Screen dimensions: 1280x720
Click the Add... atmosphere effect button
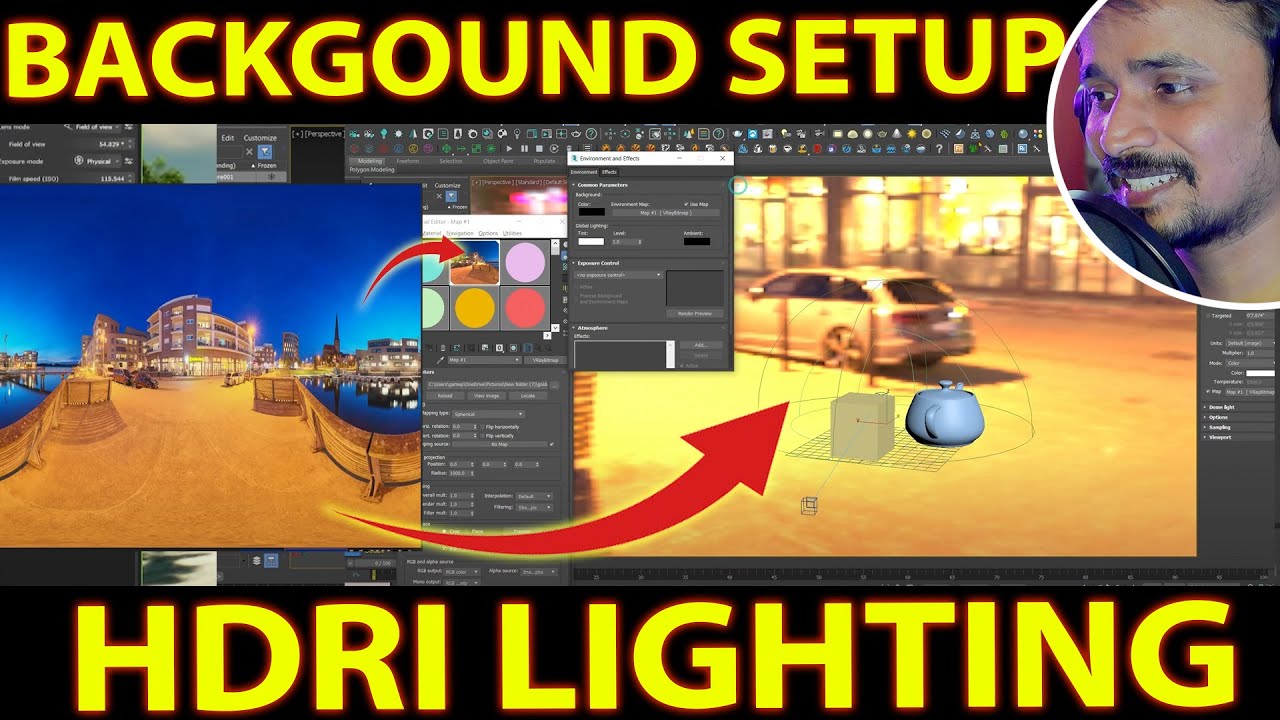tap(700, 345)
